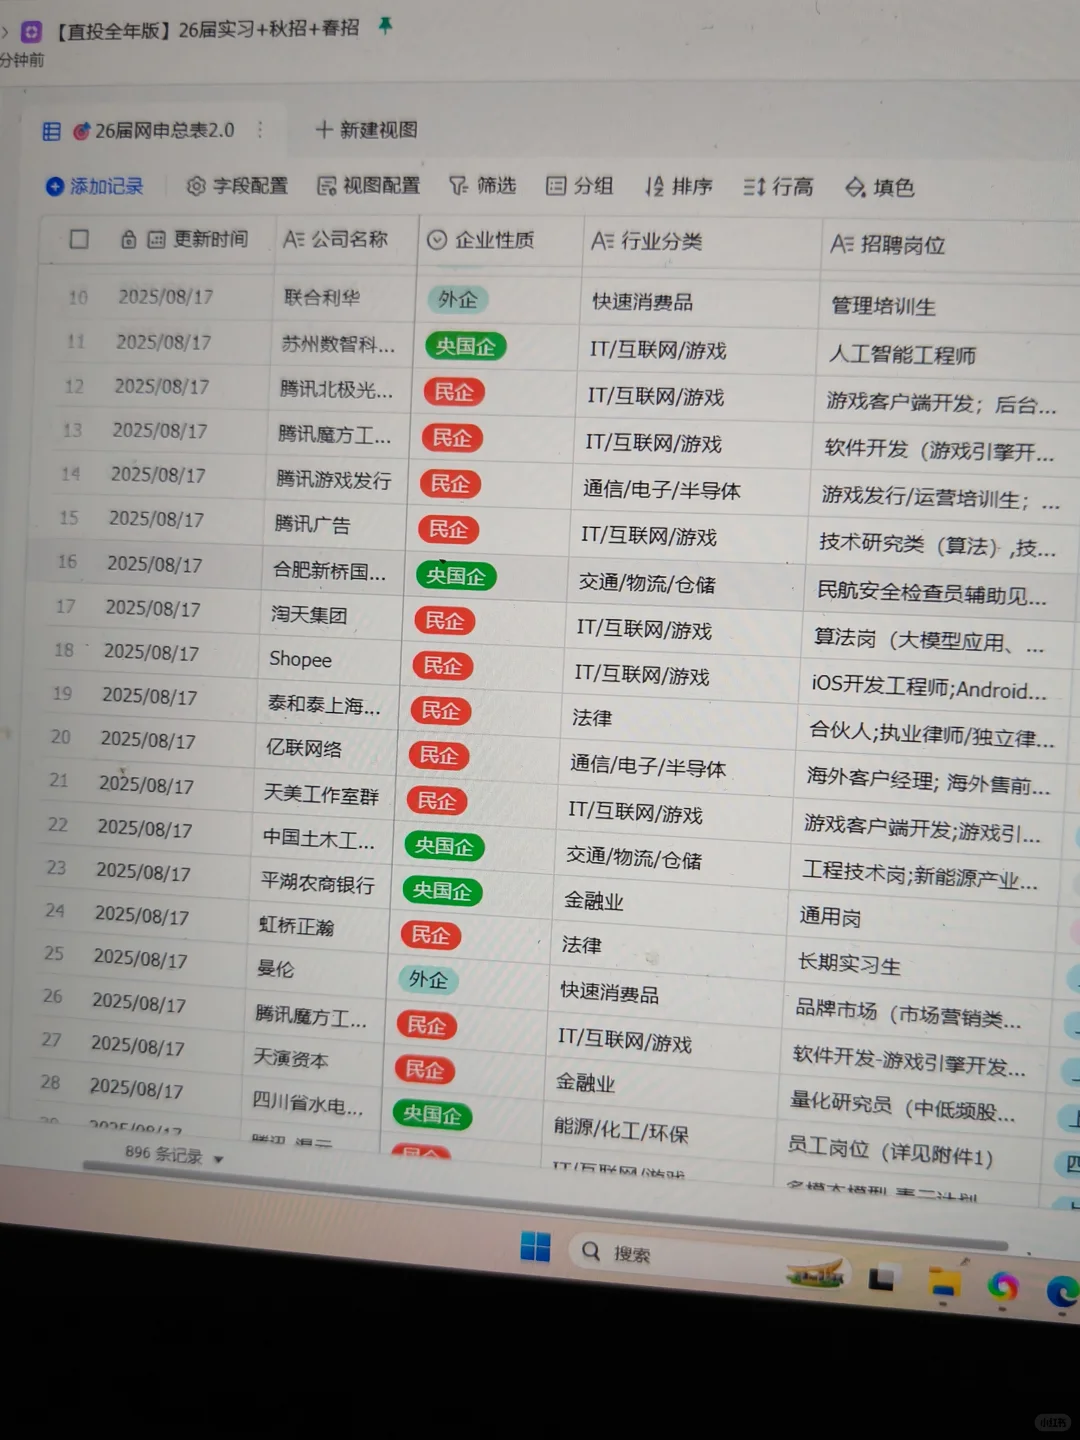Click the 管理培训生 position cell

[x=883, y=306]
